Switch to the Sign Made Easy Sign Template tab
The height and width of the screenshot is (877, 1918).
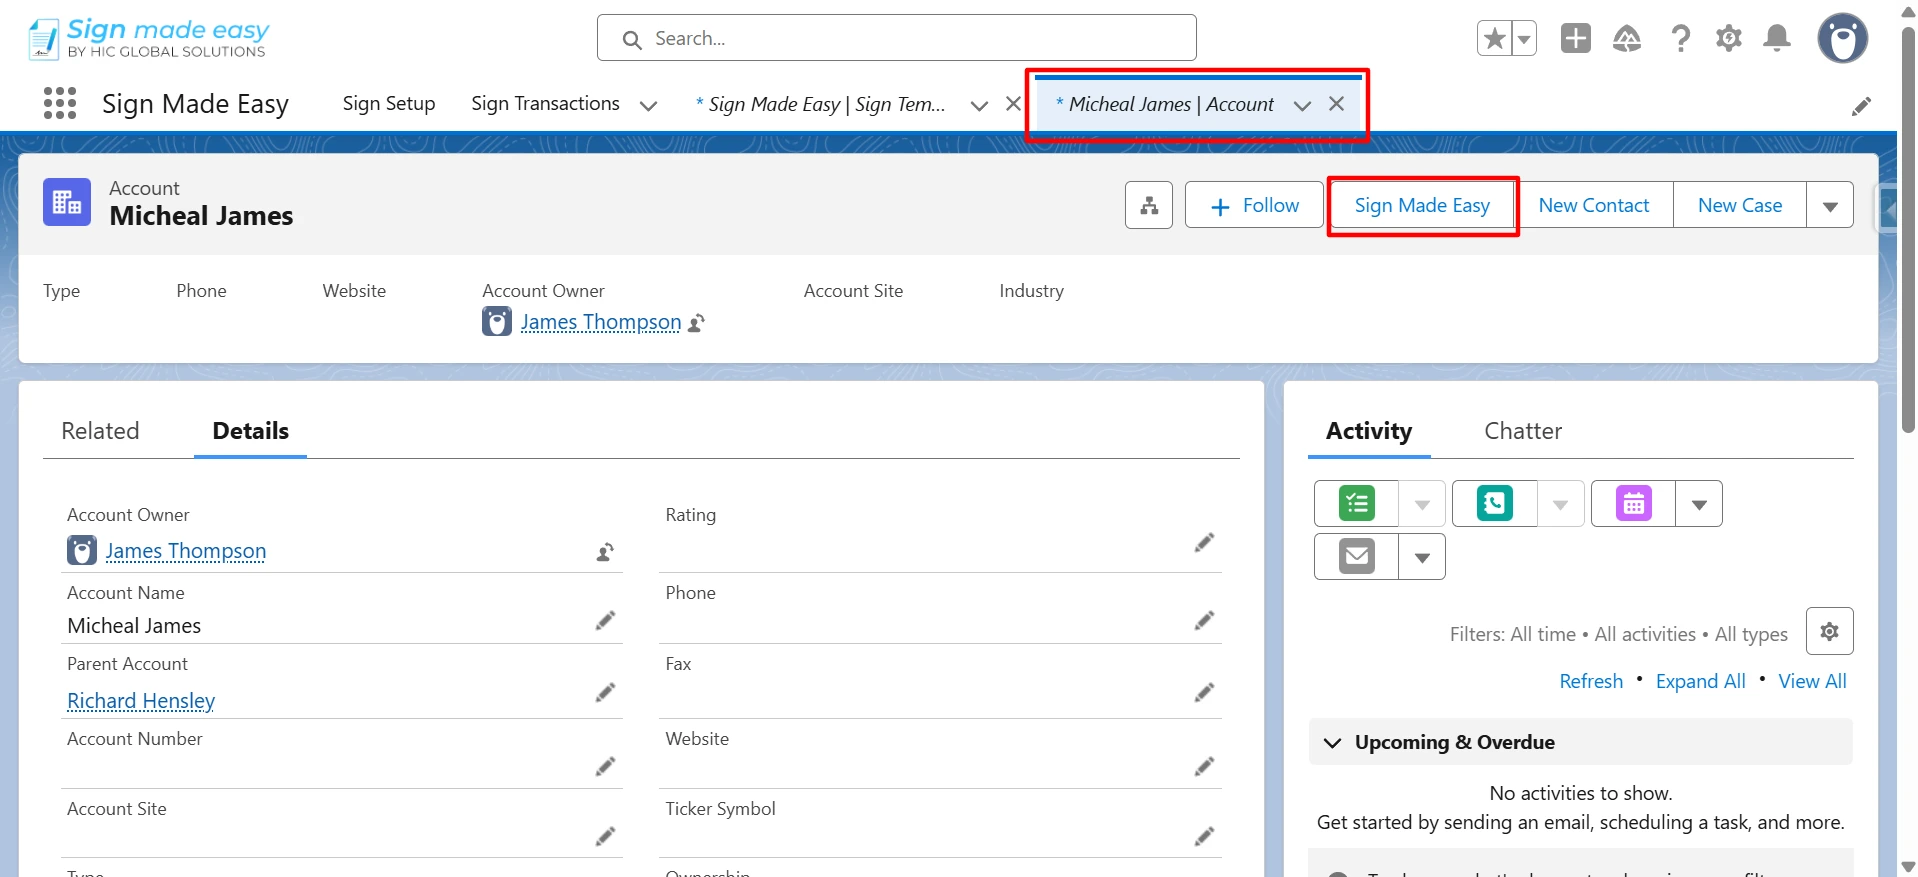pyautogui.click(x=820, y=104)
